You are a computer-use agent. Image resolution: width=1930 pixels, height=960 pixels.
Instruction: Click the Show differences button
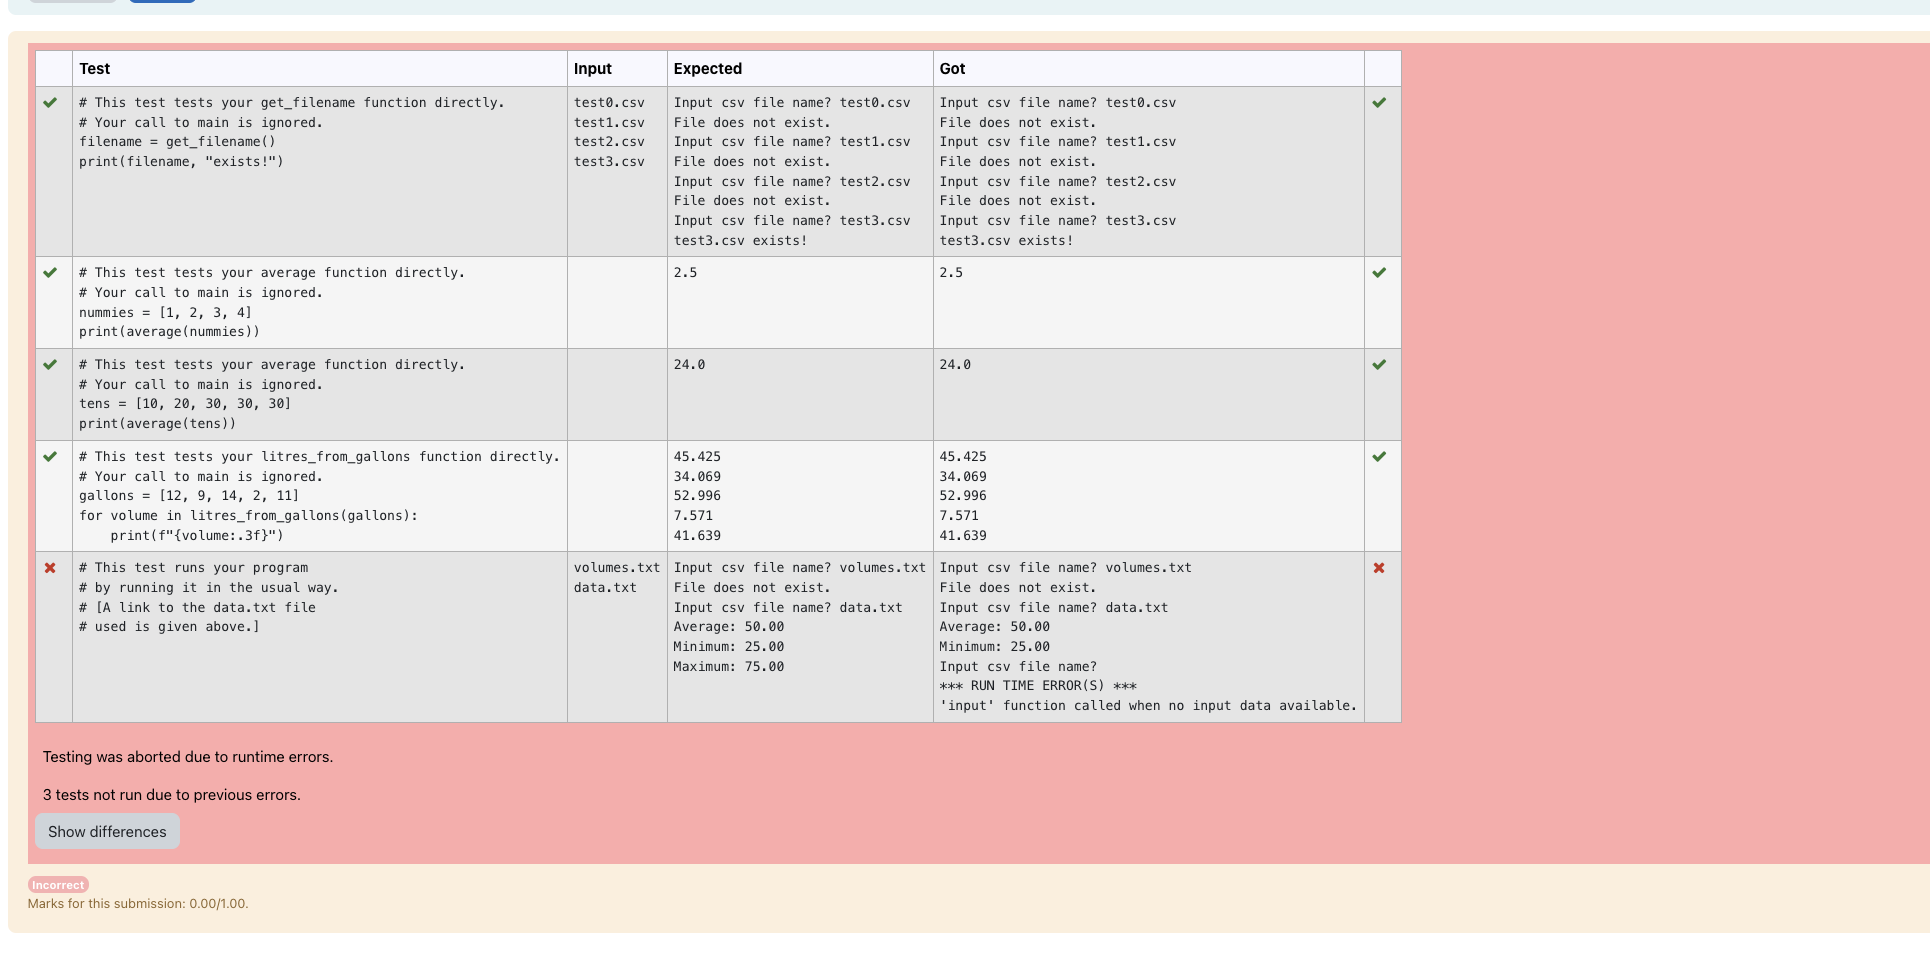pos(107,832)
